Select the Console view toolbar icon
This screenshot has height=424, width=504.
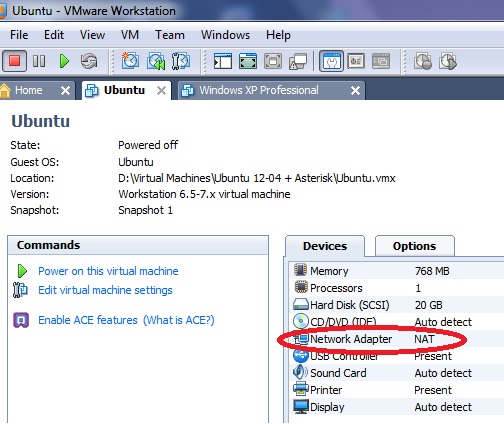381,61
